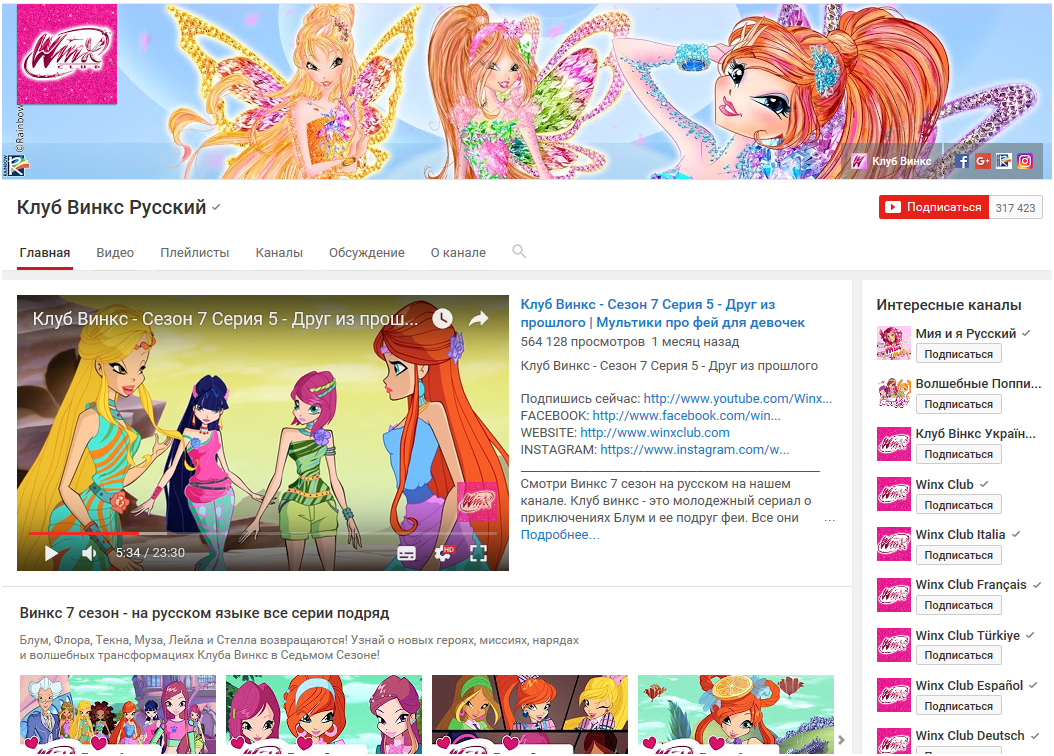The width and height of the screenshot is (1054, 756).
Task: Subscribe to Мия и я Русский
Action: [x=959, y=353]
